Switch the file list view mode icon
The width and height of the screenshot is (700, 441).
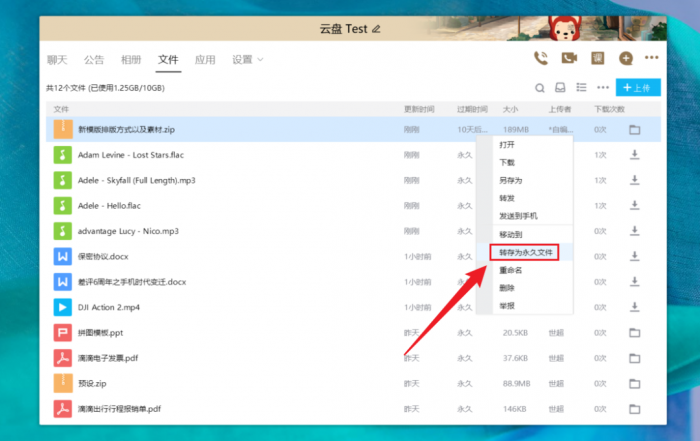coord(582,88)
